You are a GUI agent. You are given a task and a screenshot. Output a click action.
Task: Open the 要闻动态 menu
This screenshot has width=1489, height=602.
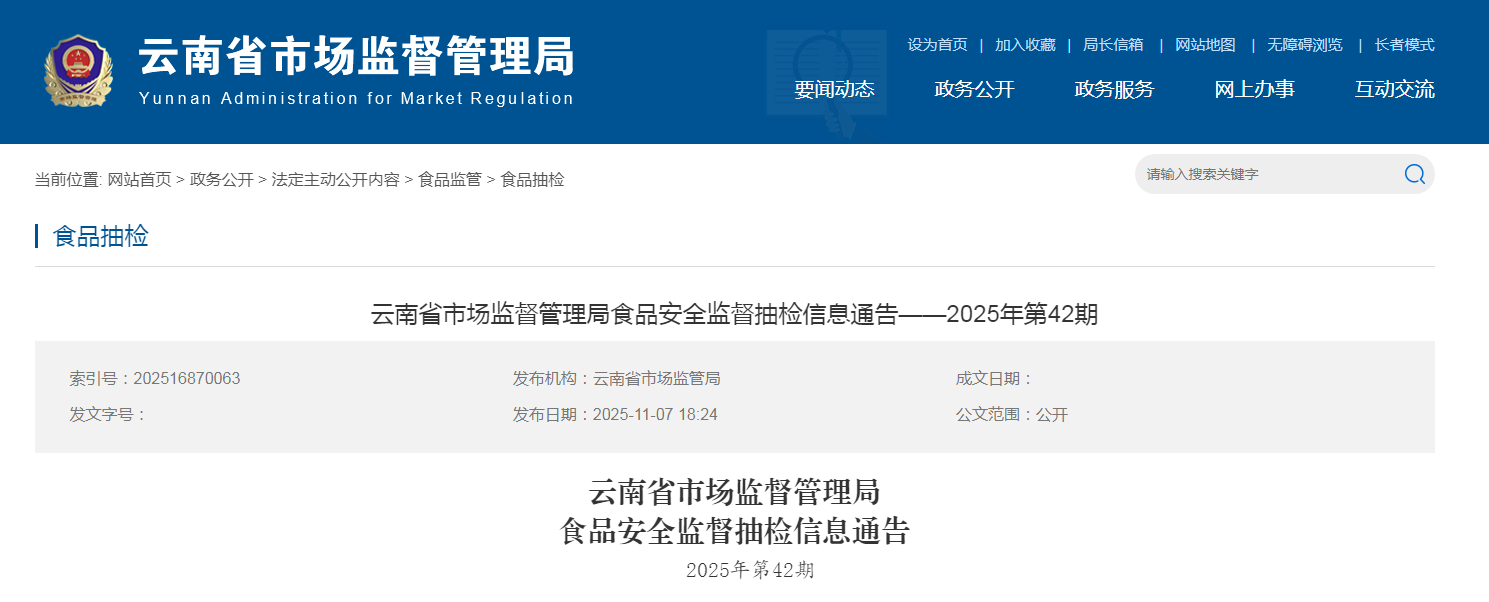click(x=834, y=89)
